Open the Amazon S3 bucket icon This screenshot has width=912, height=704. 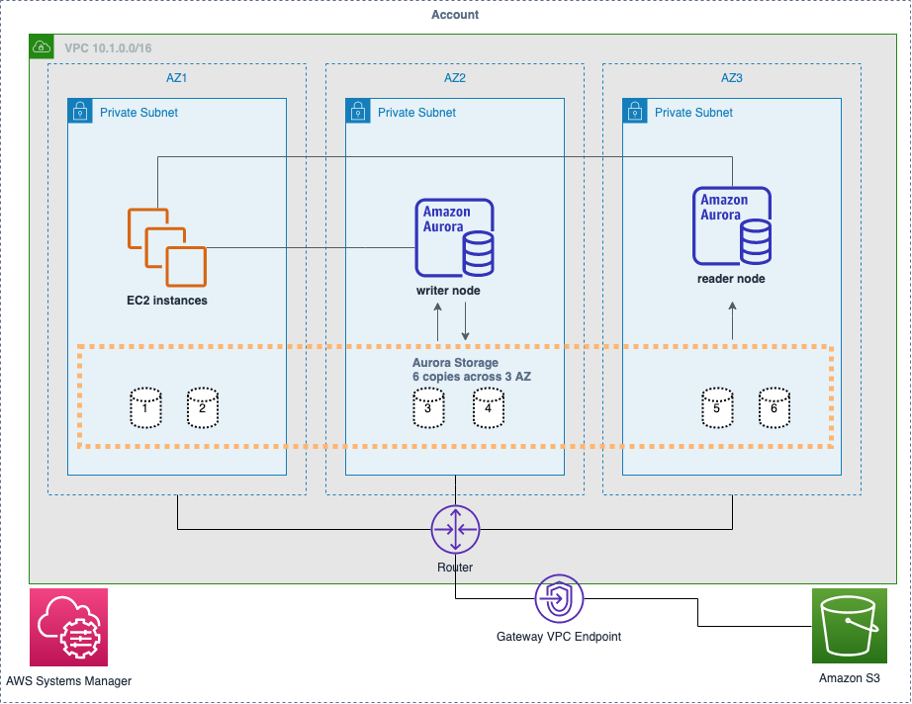[x=849, y=625]
